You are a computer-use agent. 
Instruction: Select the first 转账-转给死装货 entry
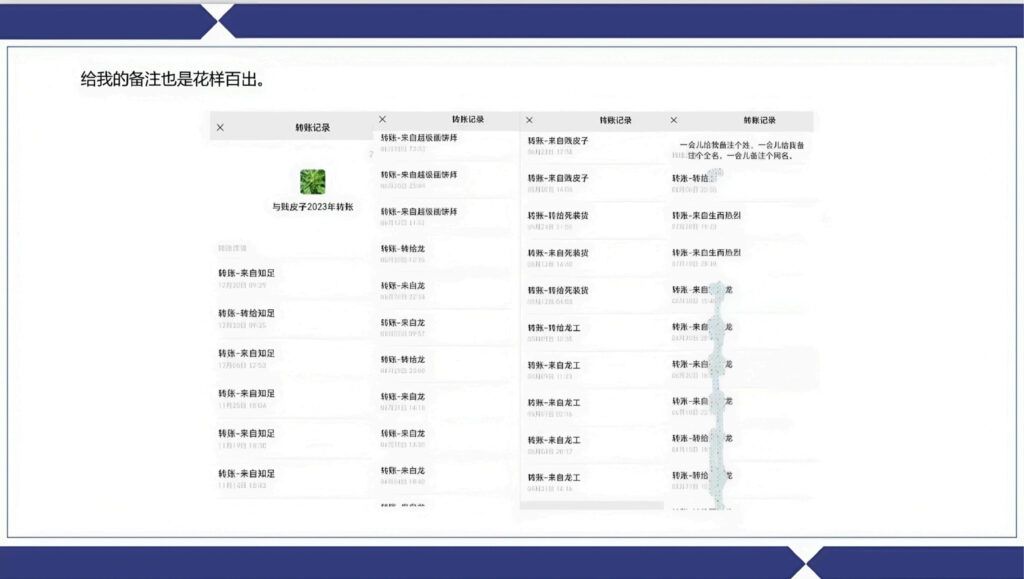click(x=558, y=215)
